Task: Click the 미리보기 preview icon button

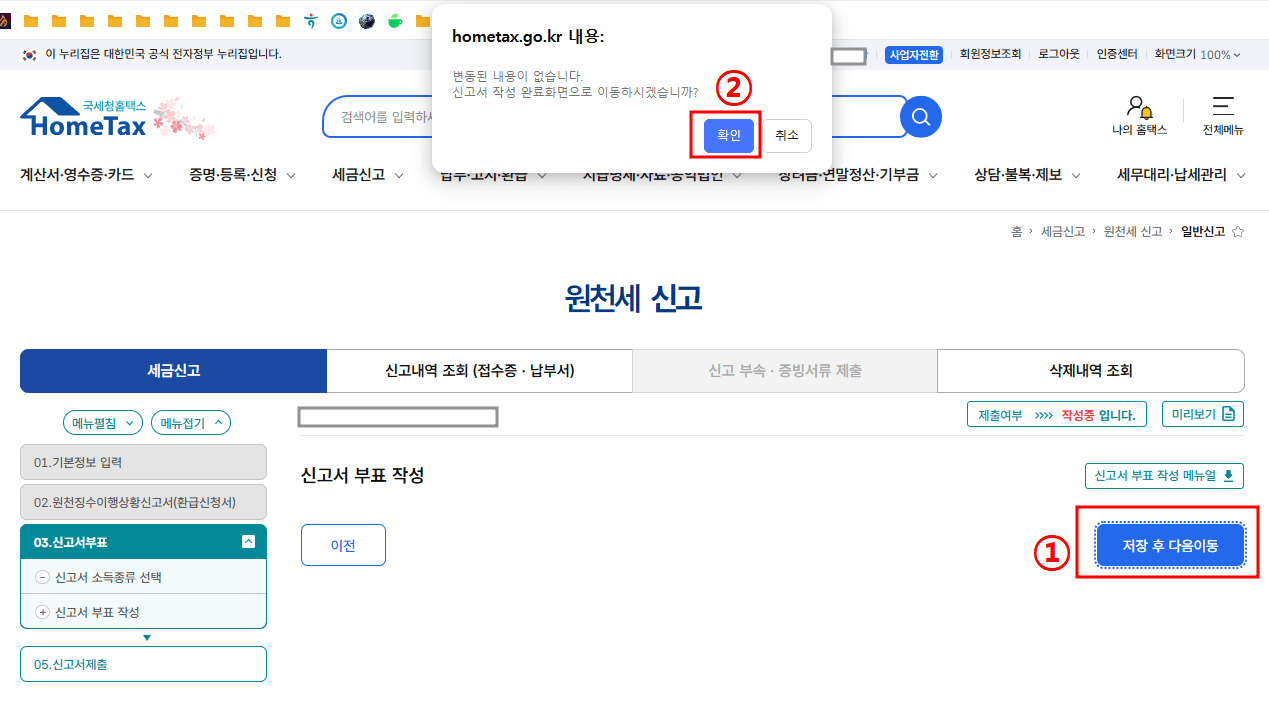Action: pyautogui.click(x=1228, y=414)
